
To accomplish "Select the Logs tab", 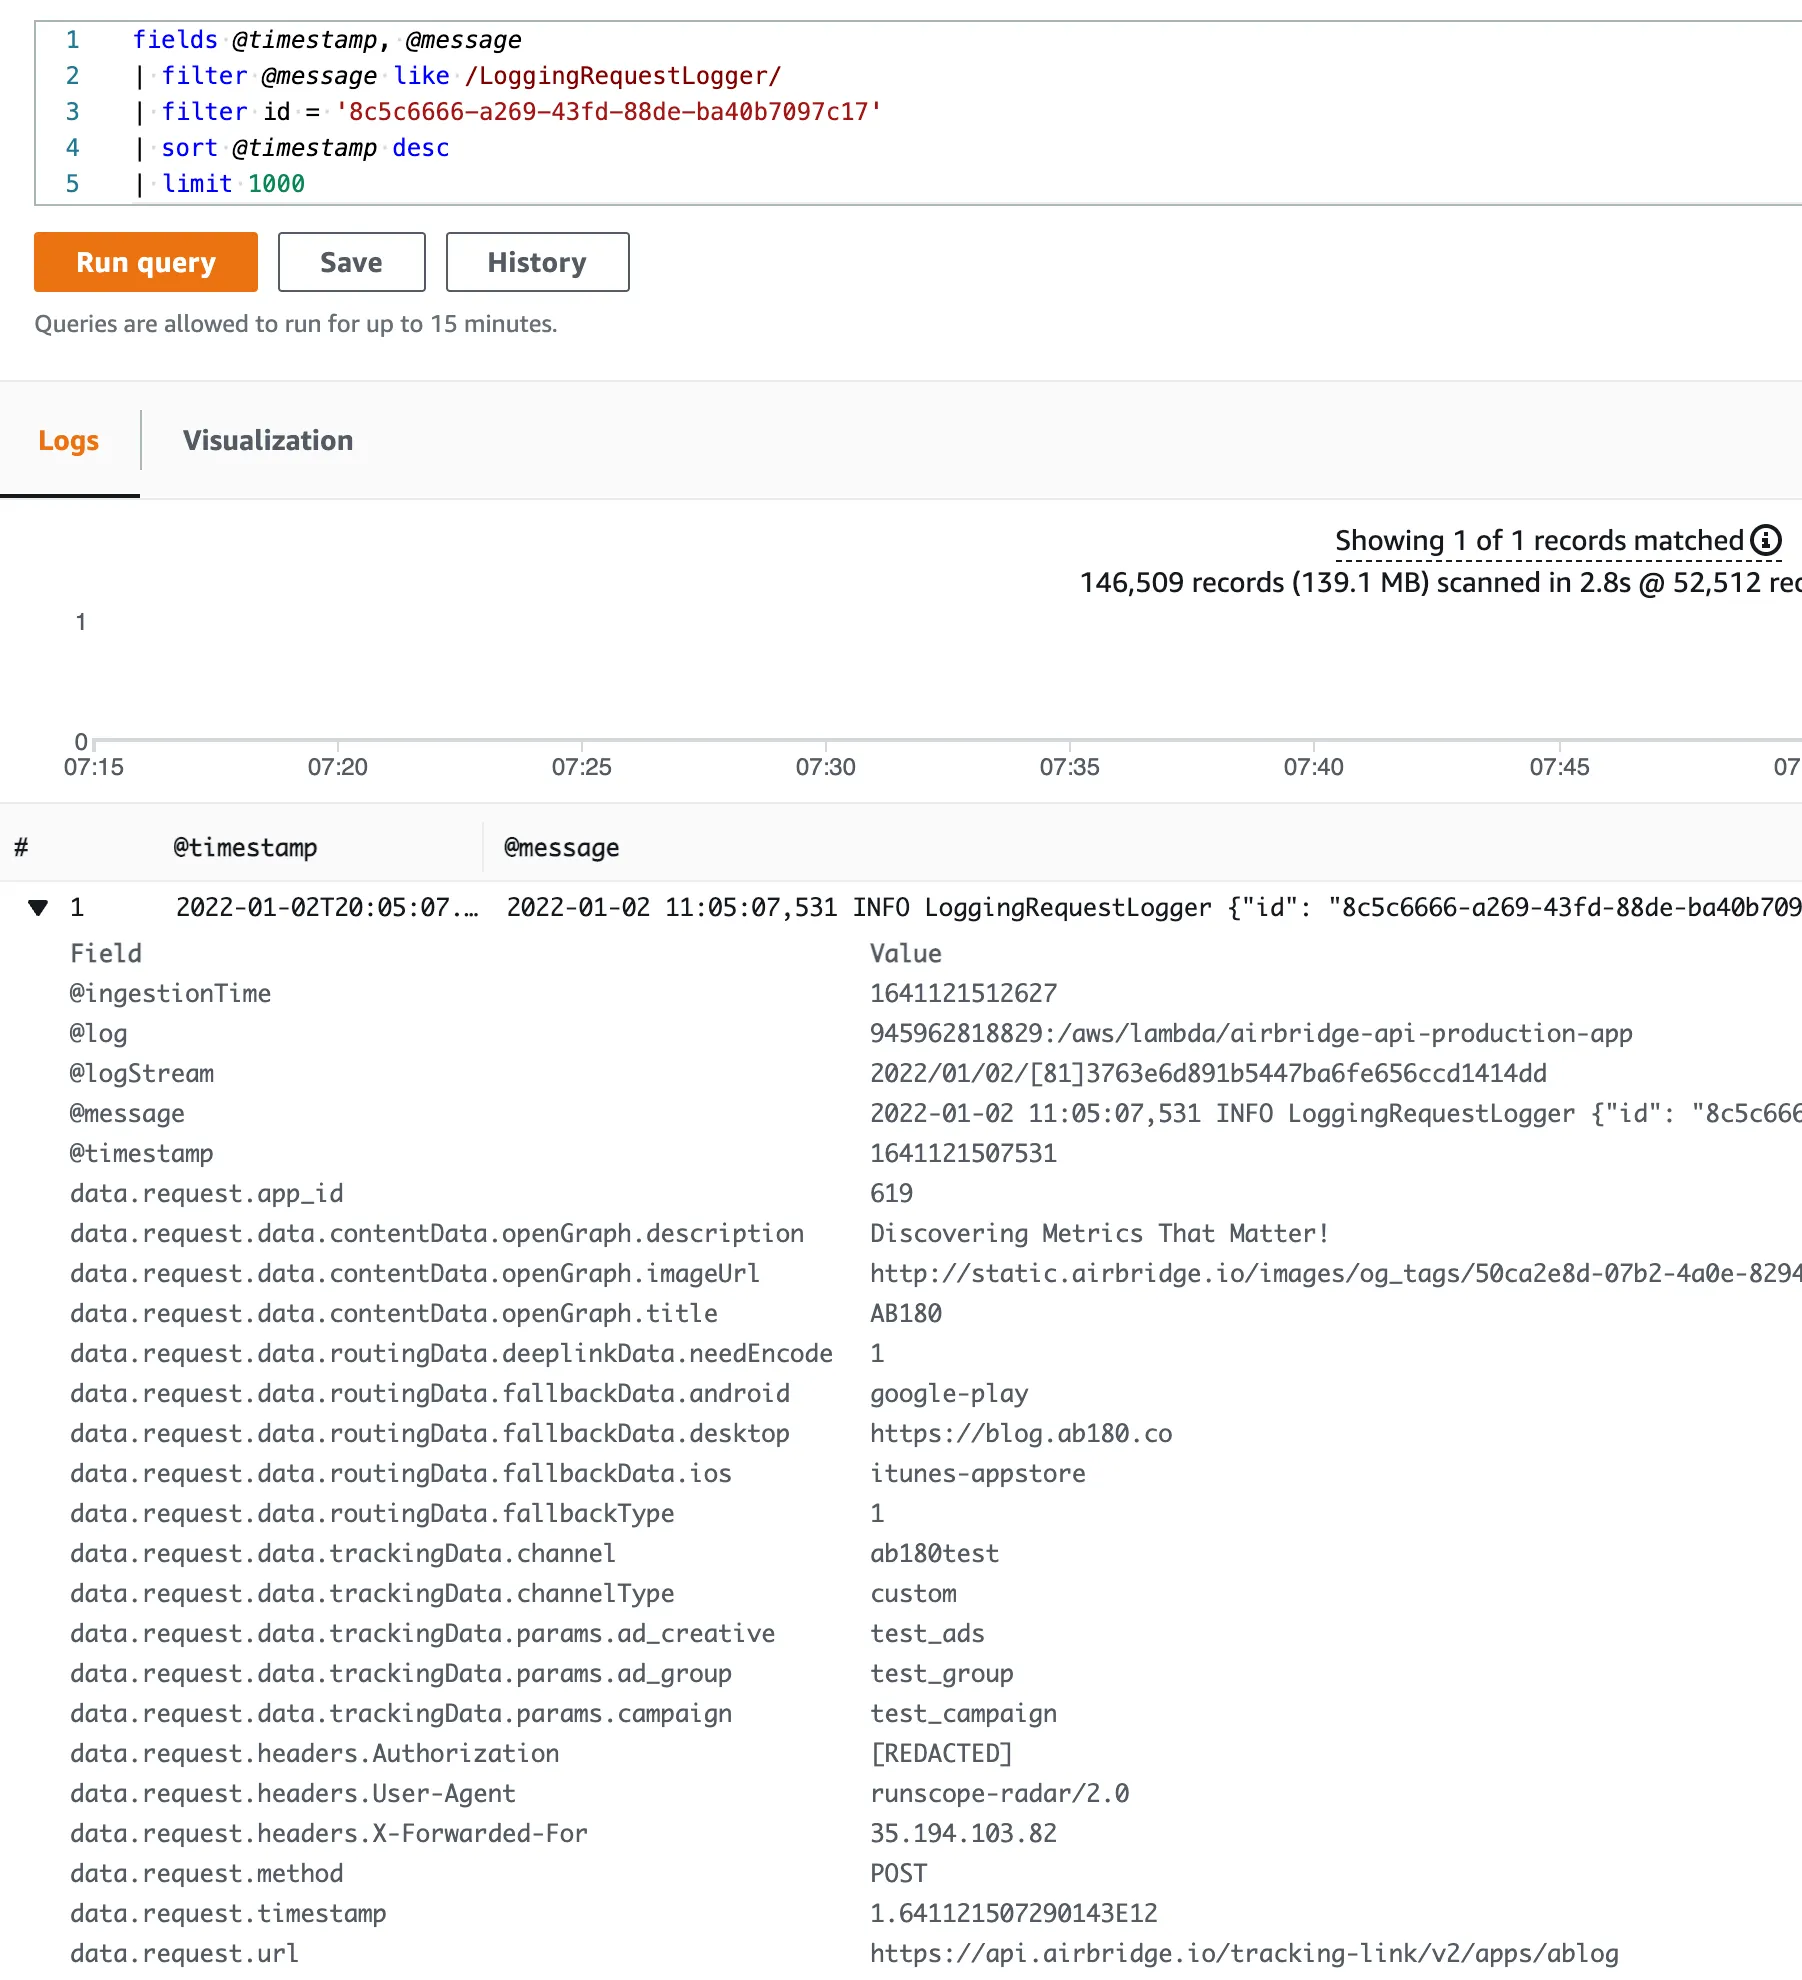I will (69, 440).
